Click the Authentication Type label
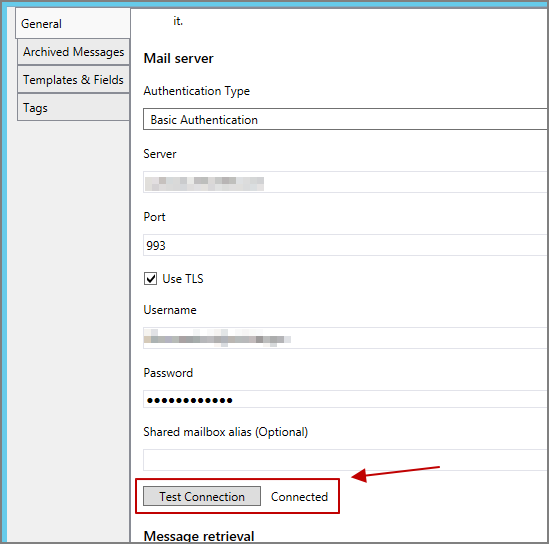549x544 pixels. pyautogui.click(x=197, y=91)
